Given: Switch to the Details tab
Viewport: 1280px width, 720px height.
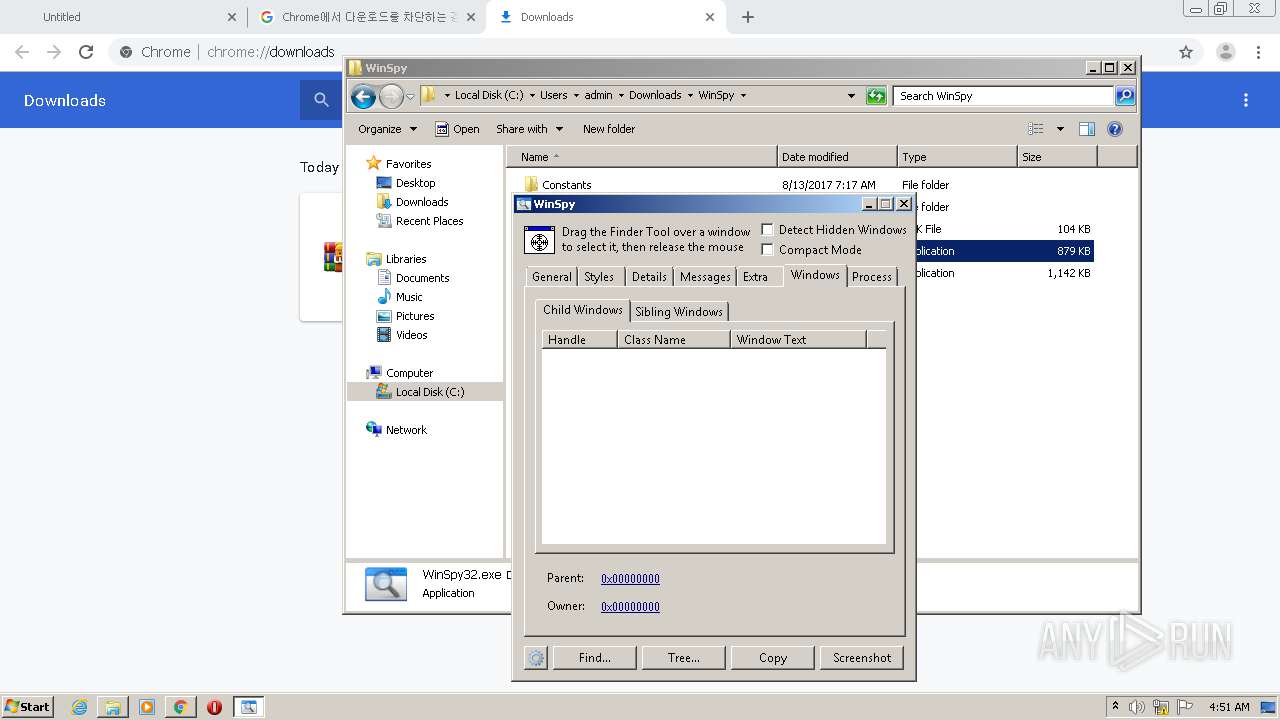Looking at the screenshot, I should [x=649, y=277].
